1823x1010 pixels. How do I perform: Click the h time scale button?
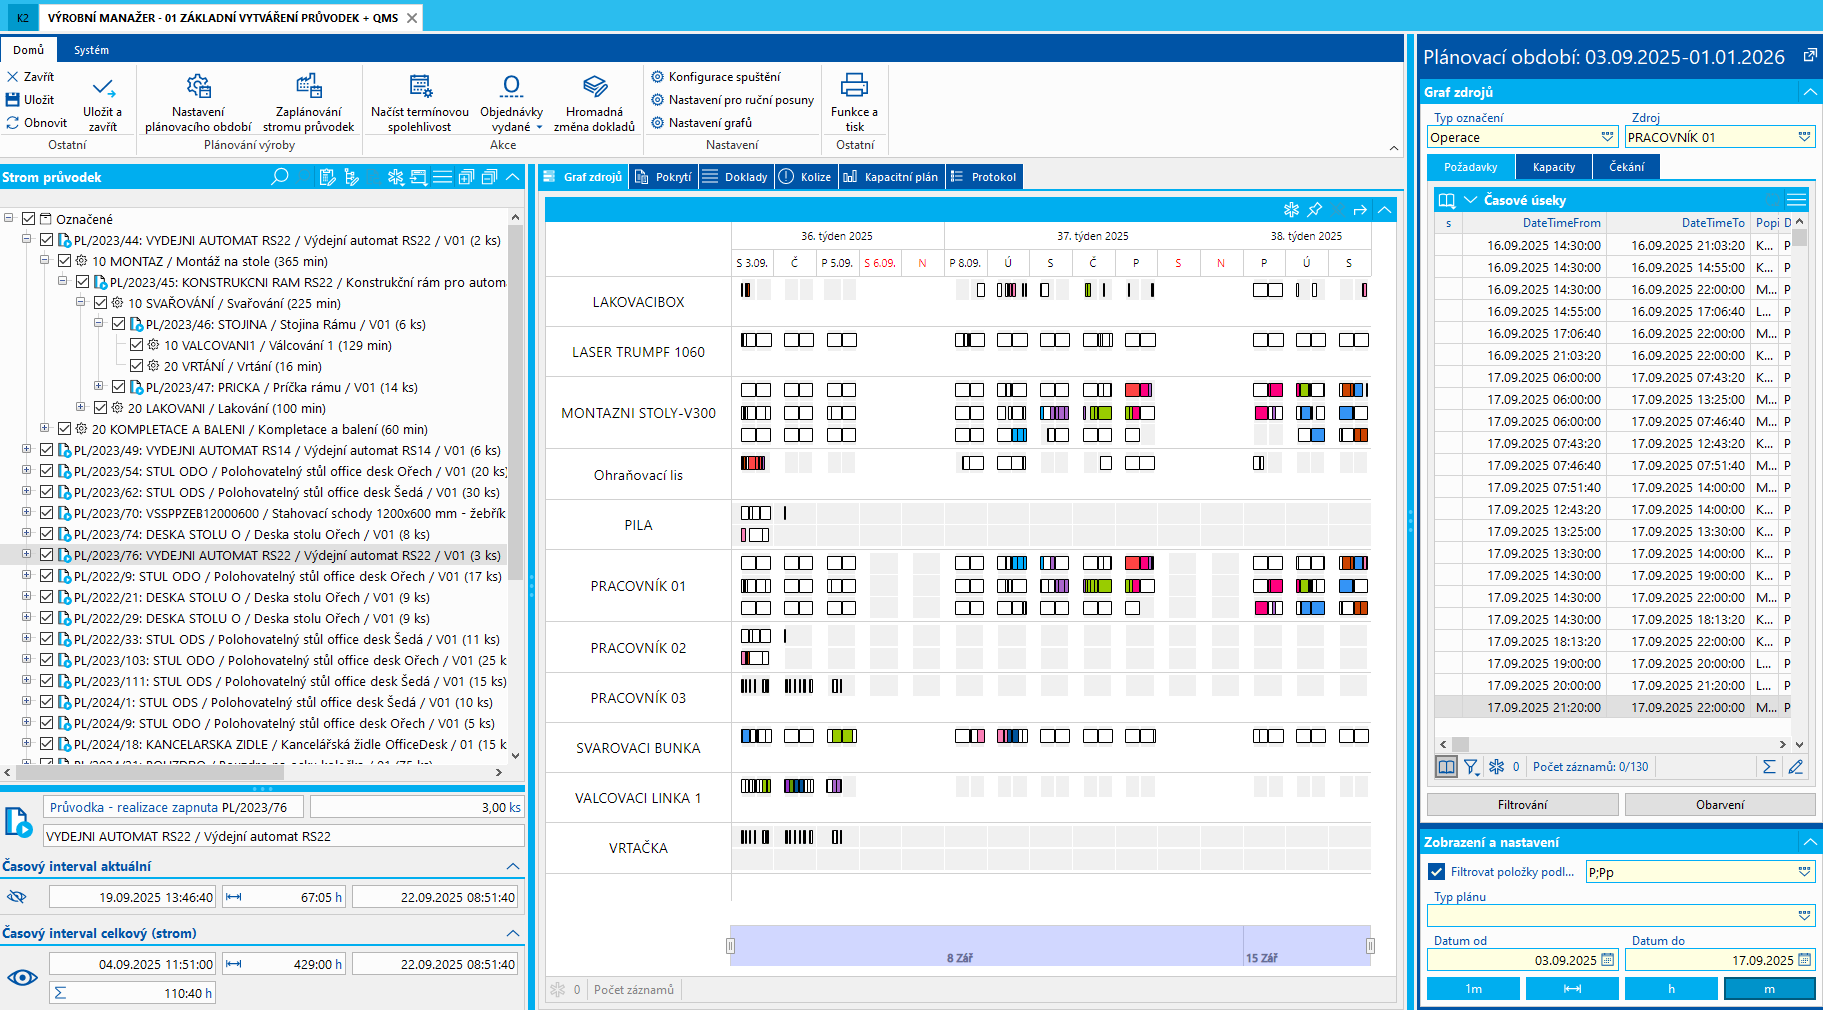pos(1671,989)
